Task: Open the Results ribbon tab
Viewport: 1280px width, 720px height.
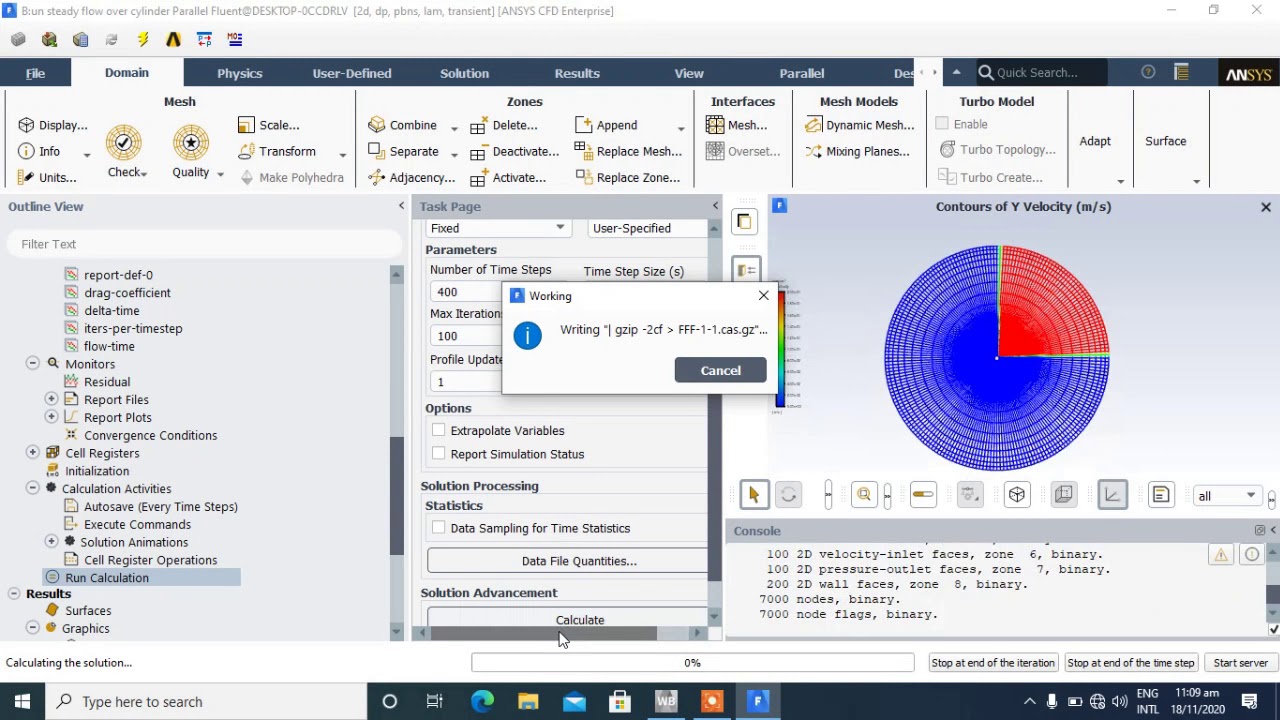Action: (x=577, y=73)
